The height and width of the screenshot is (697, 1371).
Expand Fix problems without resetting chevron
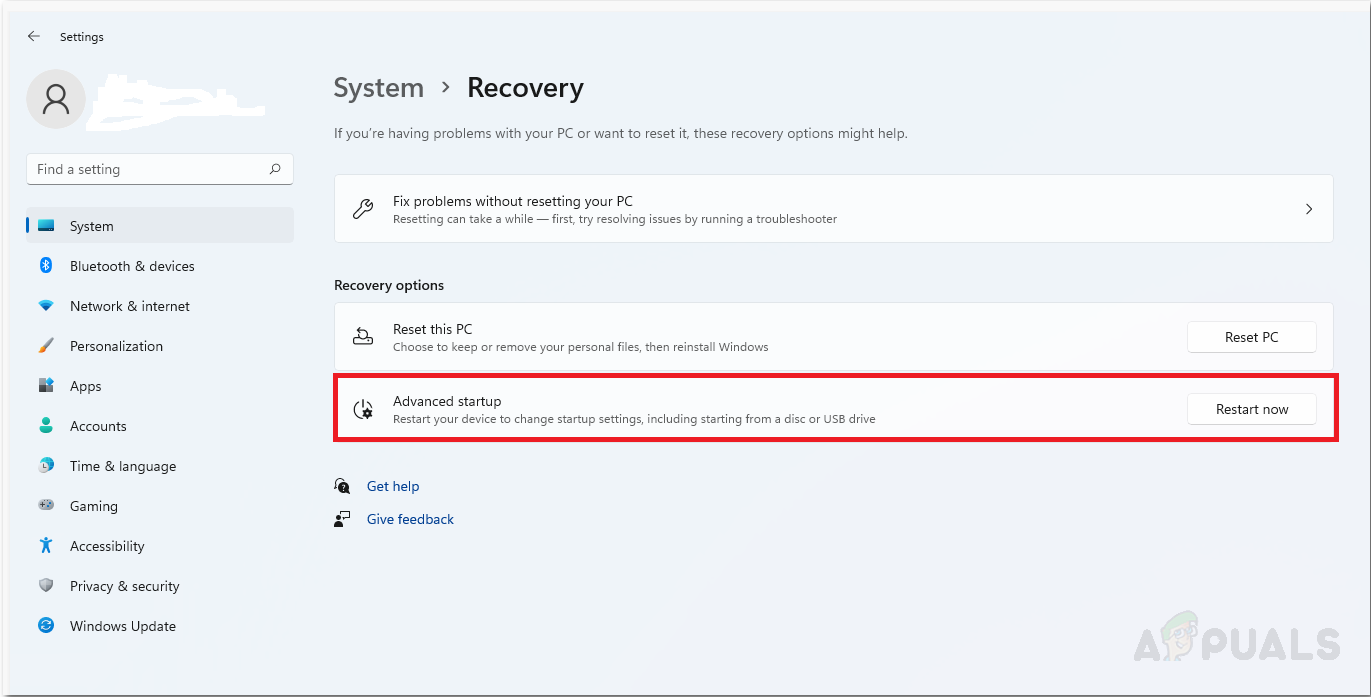pyautogui.click(x=1309, y=209)
